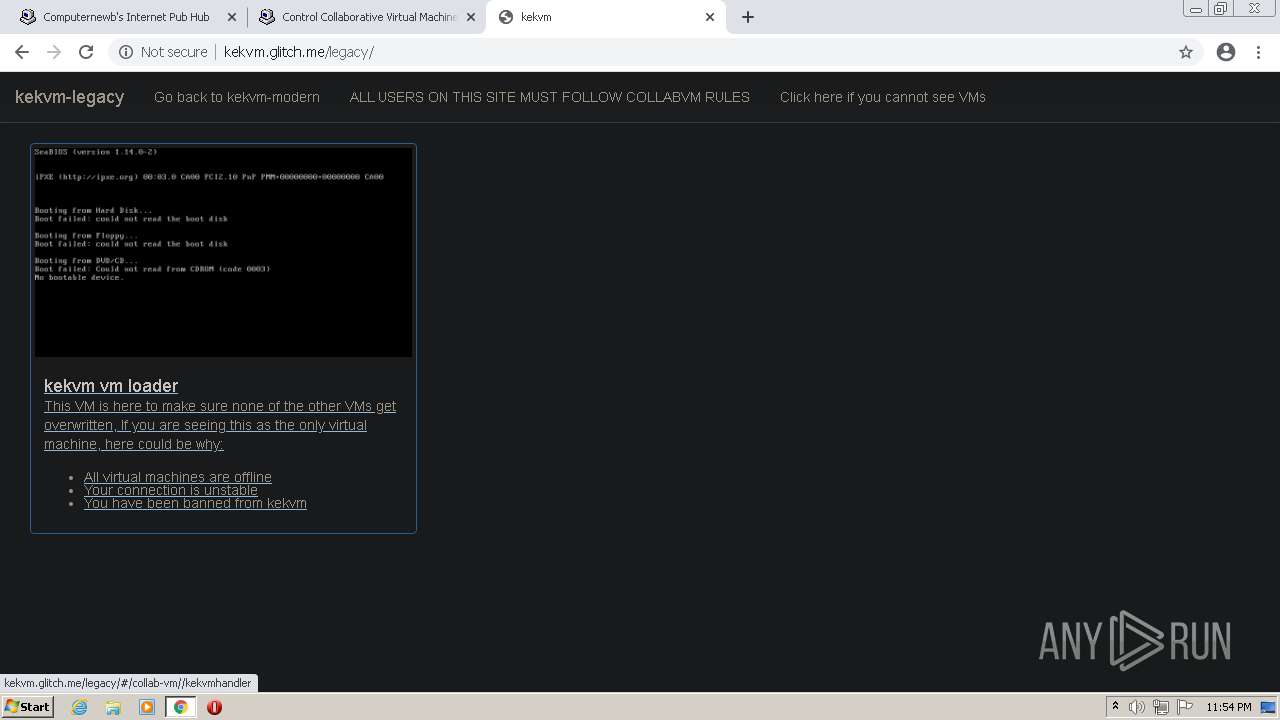The width and height of the screenshot is (1280, 720).
Task: Click the Chrome taskbar button
Action: [181, 707]
